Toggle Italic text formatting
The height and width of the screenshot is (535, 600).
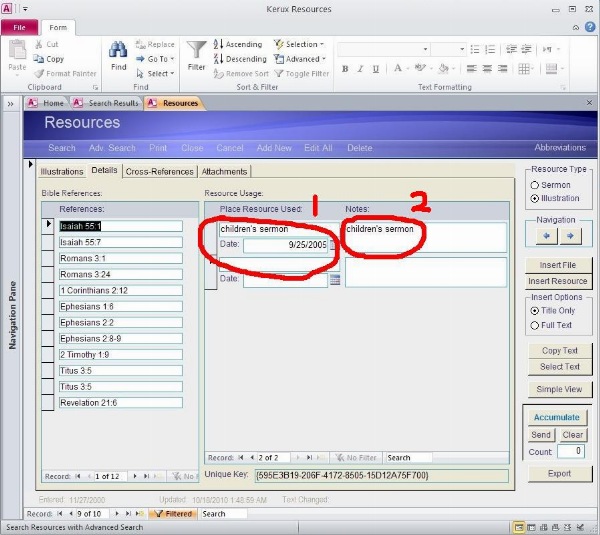pos(360,69)
